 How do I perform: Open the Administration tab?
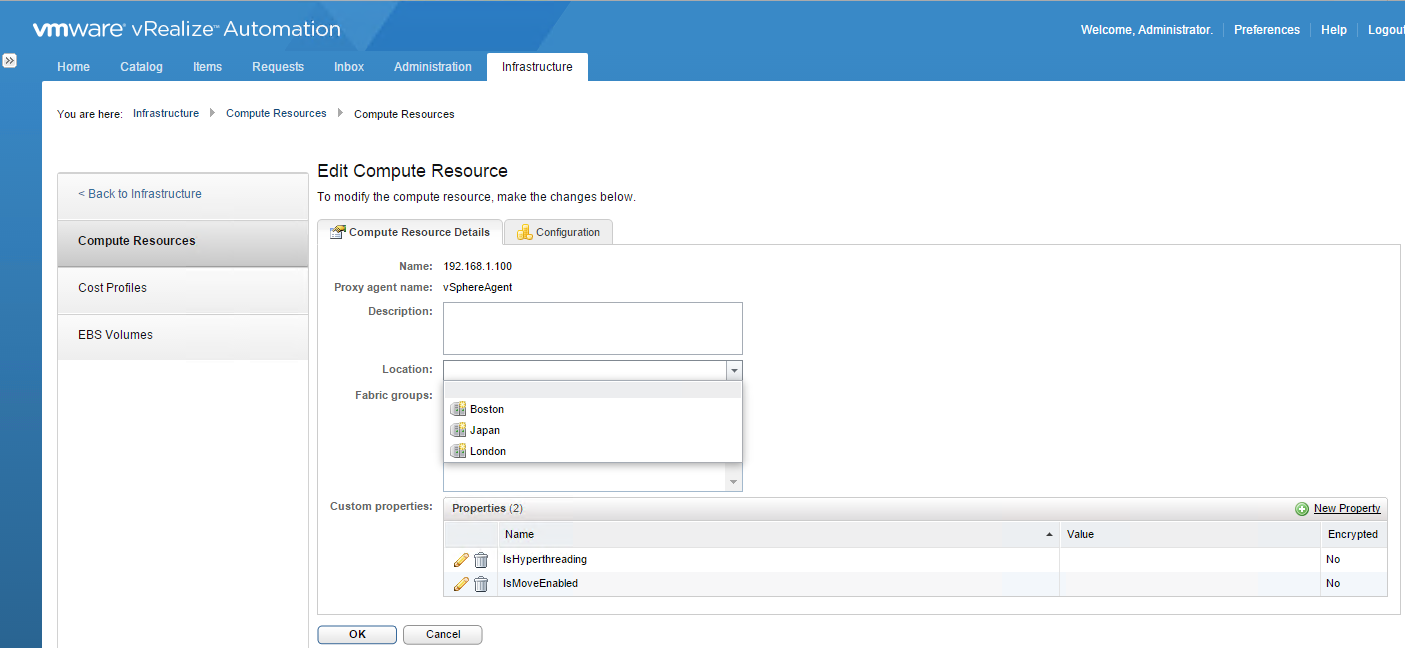coord(433,67)
